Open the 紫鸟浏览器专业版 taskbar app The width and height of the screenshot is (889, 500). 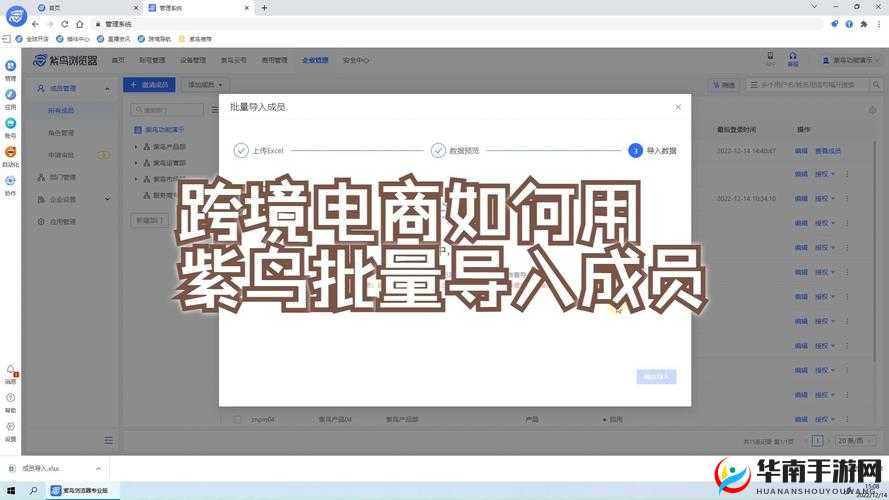coord(83,490)
